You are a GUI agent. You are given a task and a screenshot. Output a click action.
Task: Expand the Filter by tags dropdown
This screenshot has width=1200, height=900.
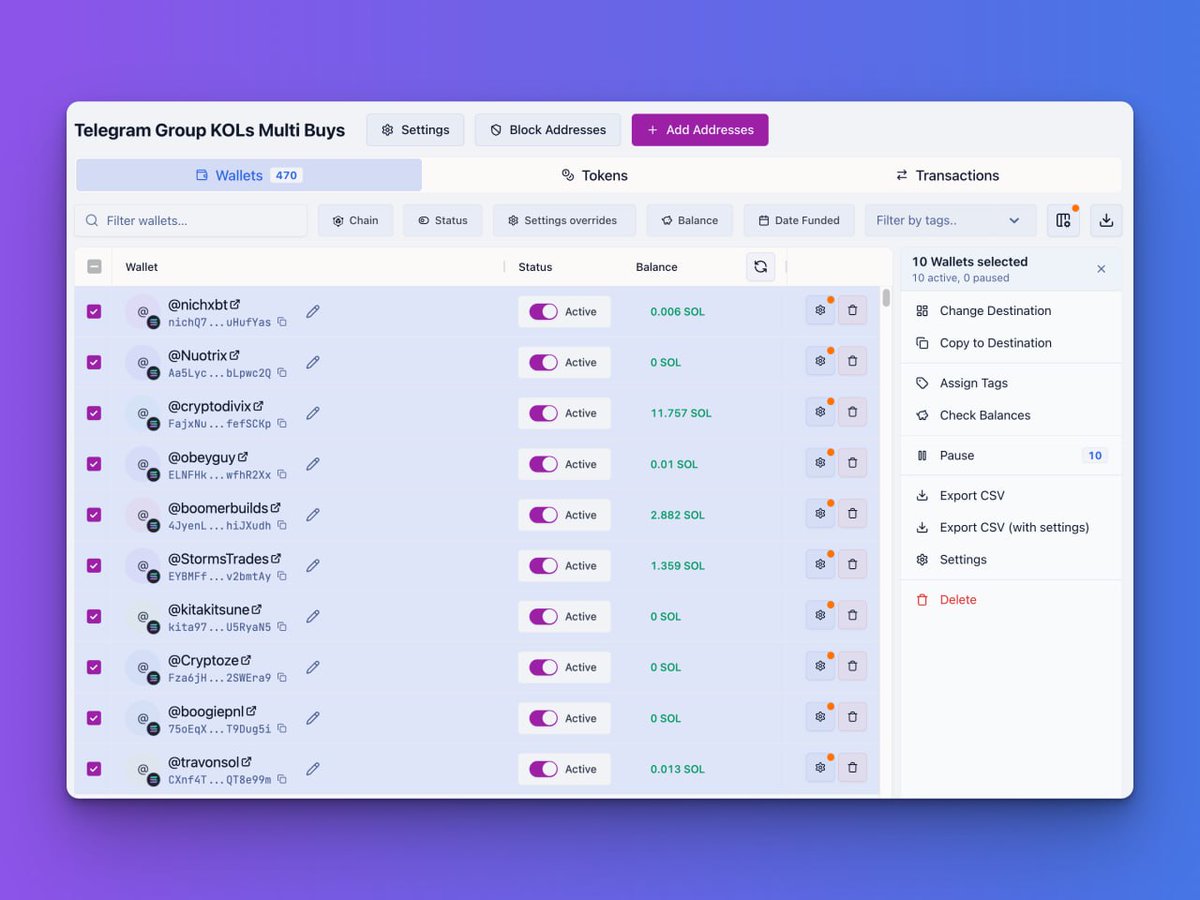pyautogui.click(x=951, y=221)
